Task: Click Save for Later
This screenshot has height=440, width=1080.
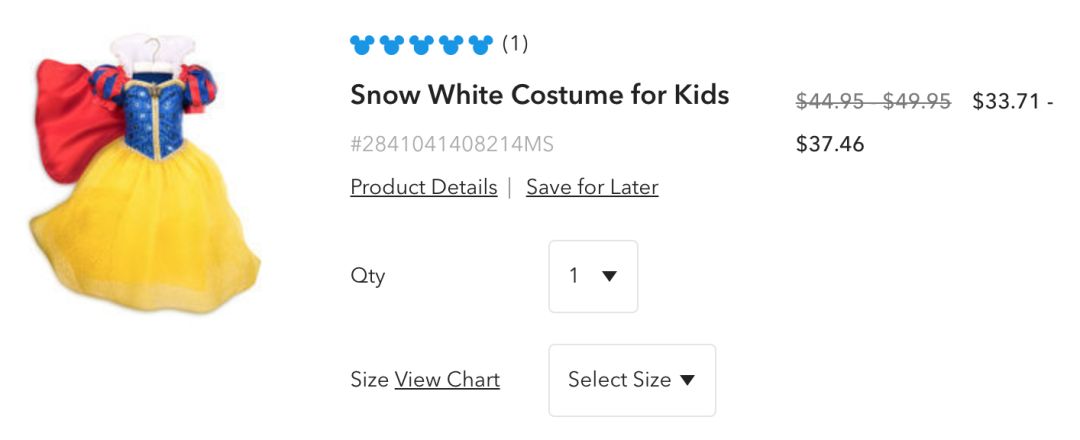Action: pyautogui.click(x=592, y=187)
